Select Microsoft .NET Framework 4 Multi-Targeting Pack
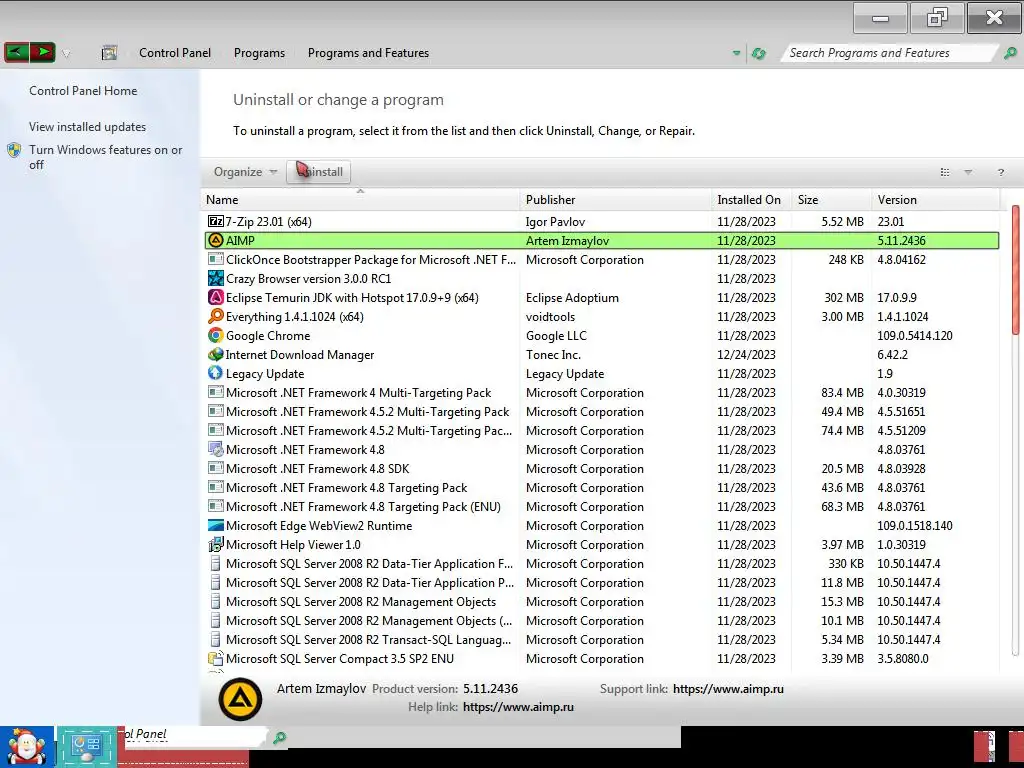This screenshot has width=1024, height=768. click(x=601, y=392)
